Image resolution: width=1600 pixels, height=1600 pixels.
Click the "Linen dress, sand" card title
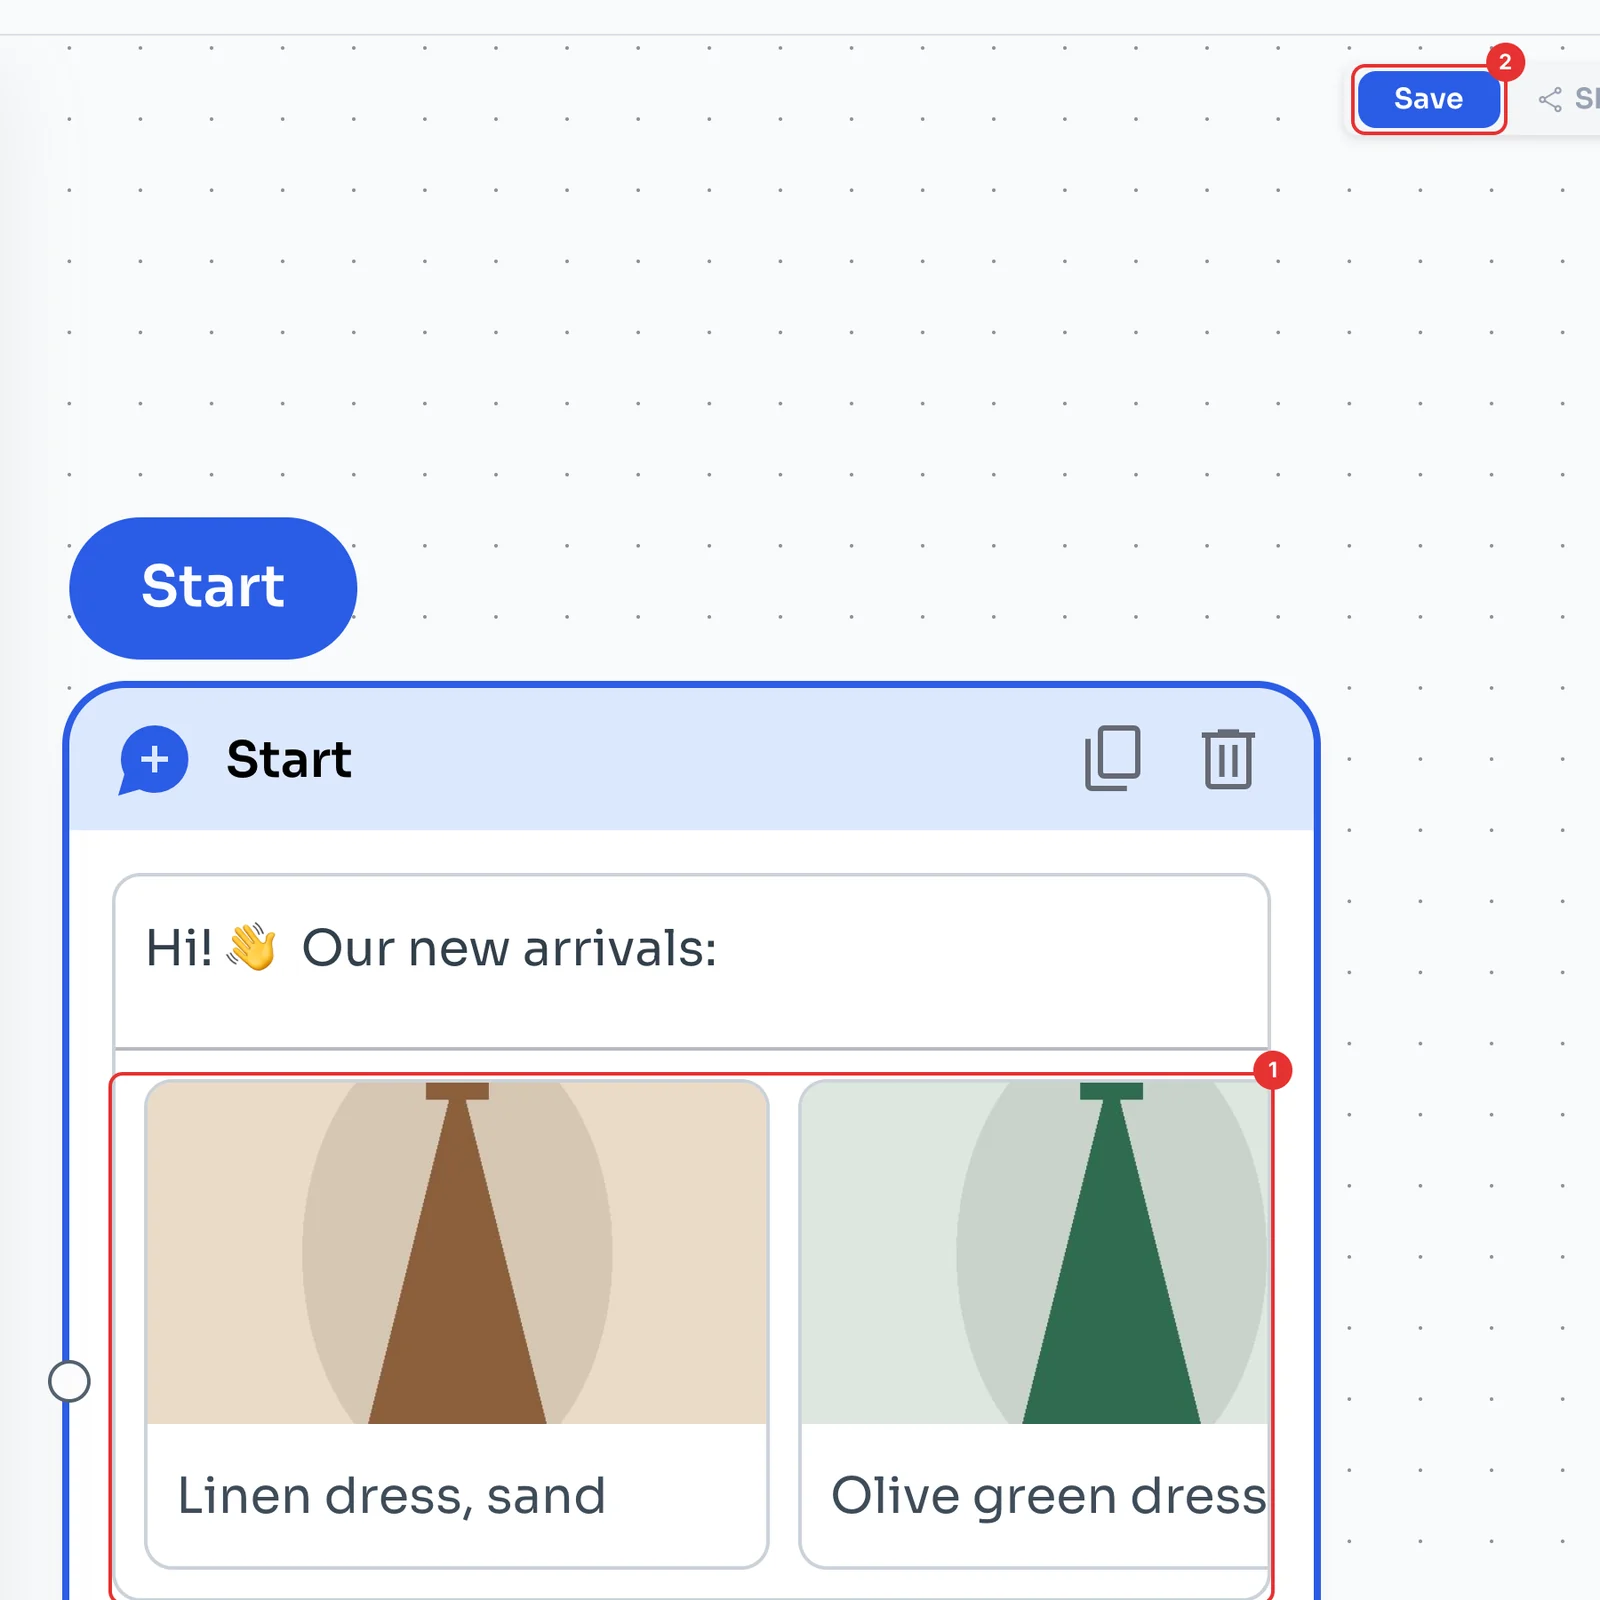[392, 1496]
